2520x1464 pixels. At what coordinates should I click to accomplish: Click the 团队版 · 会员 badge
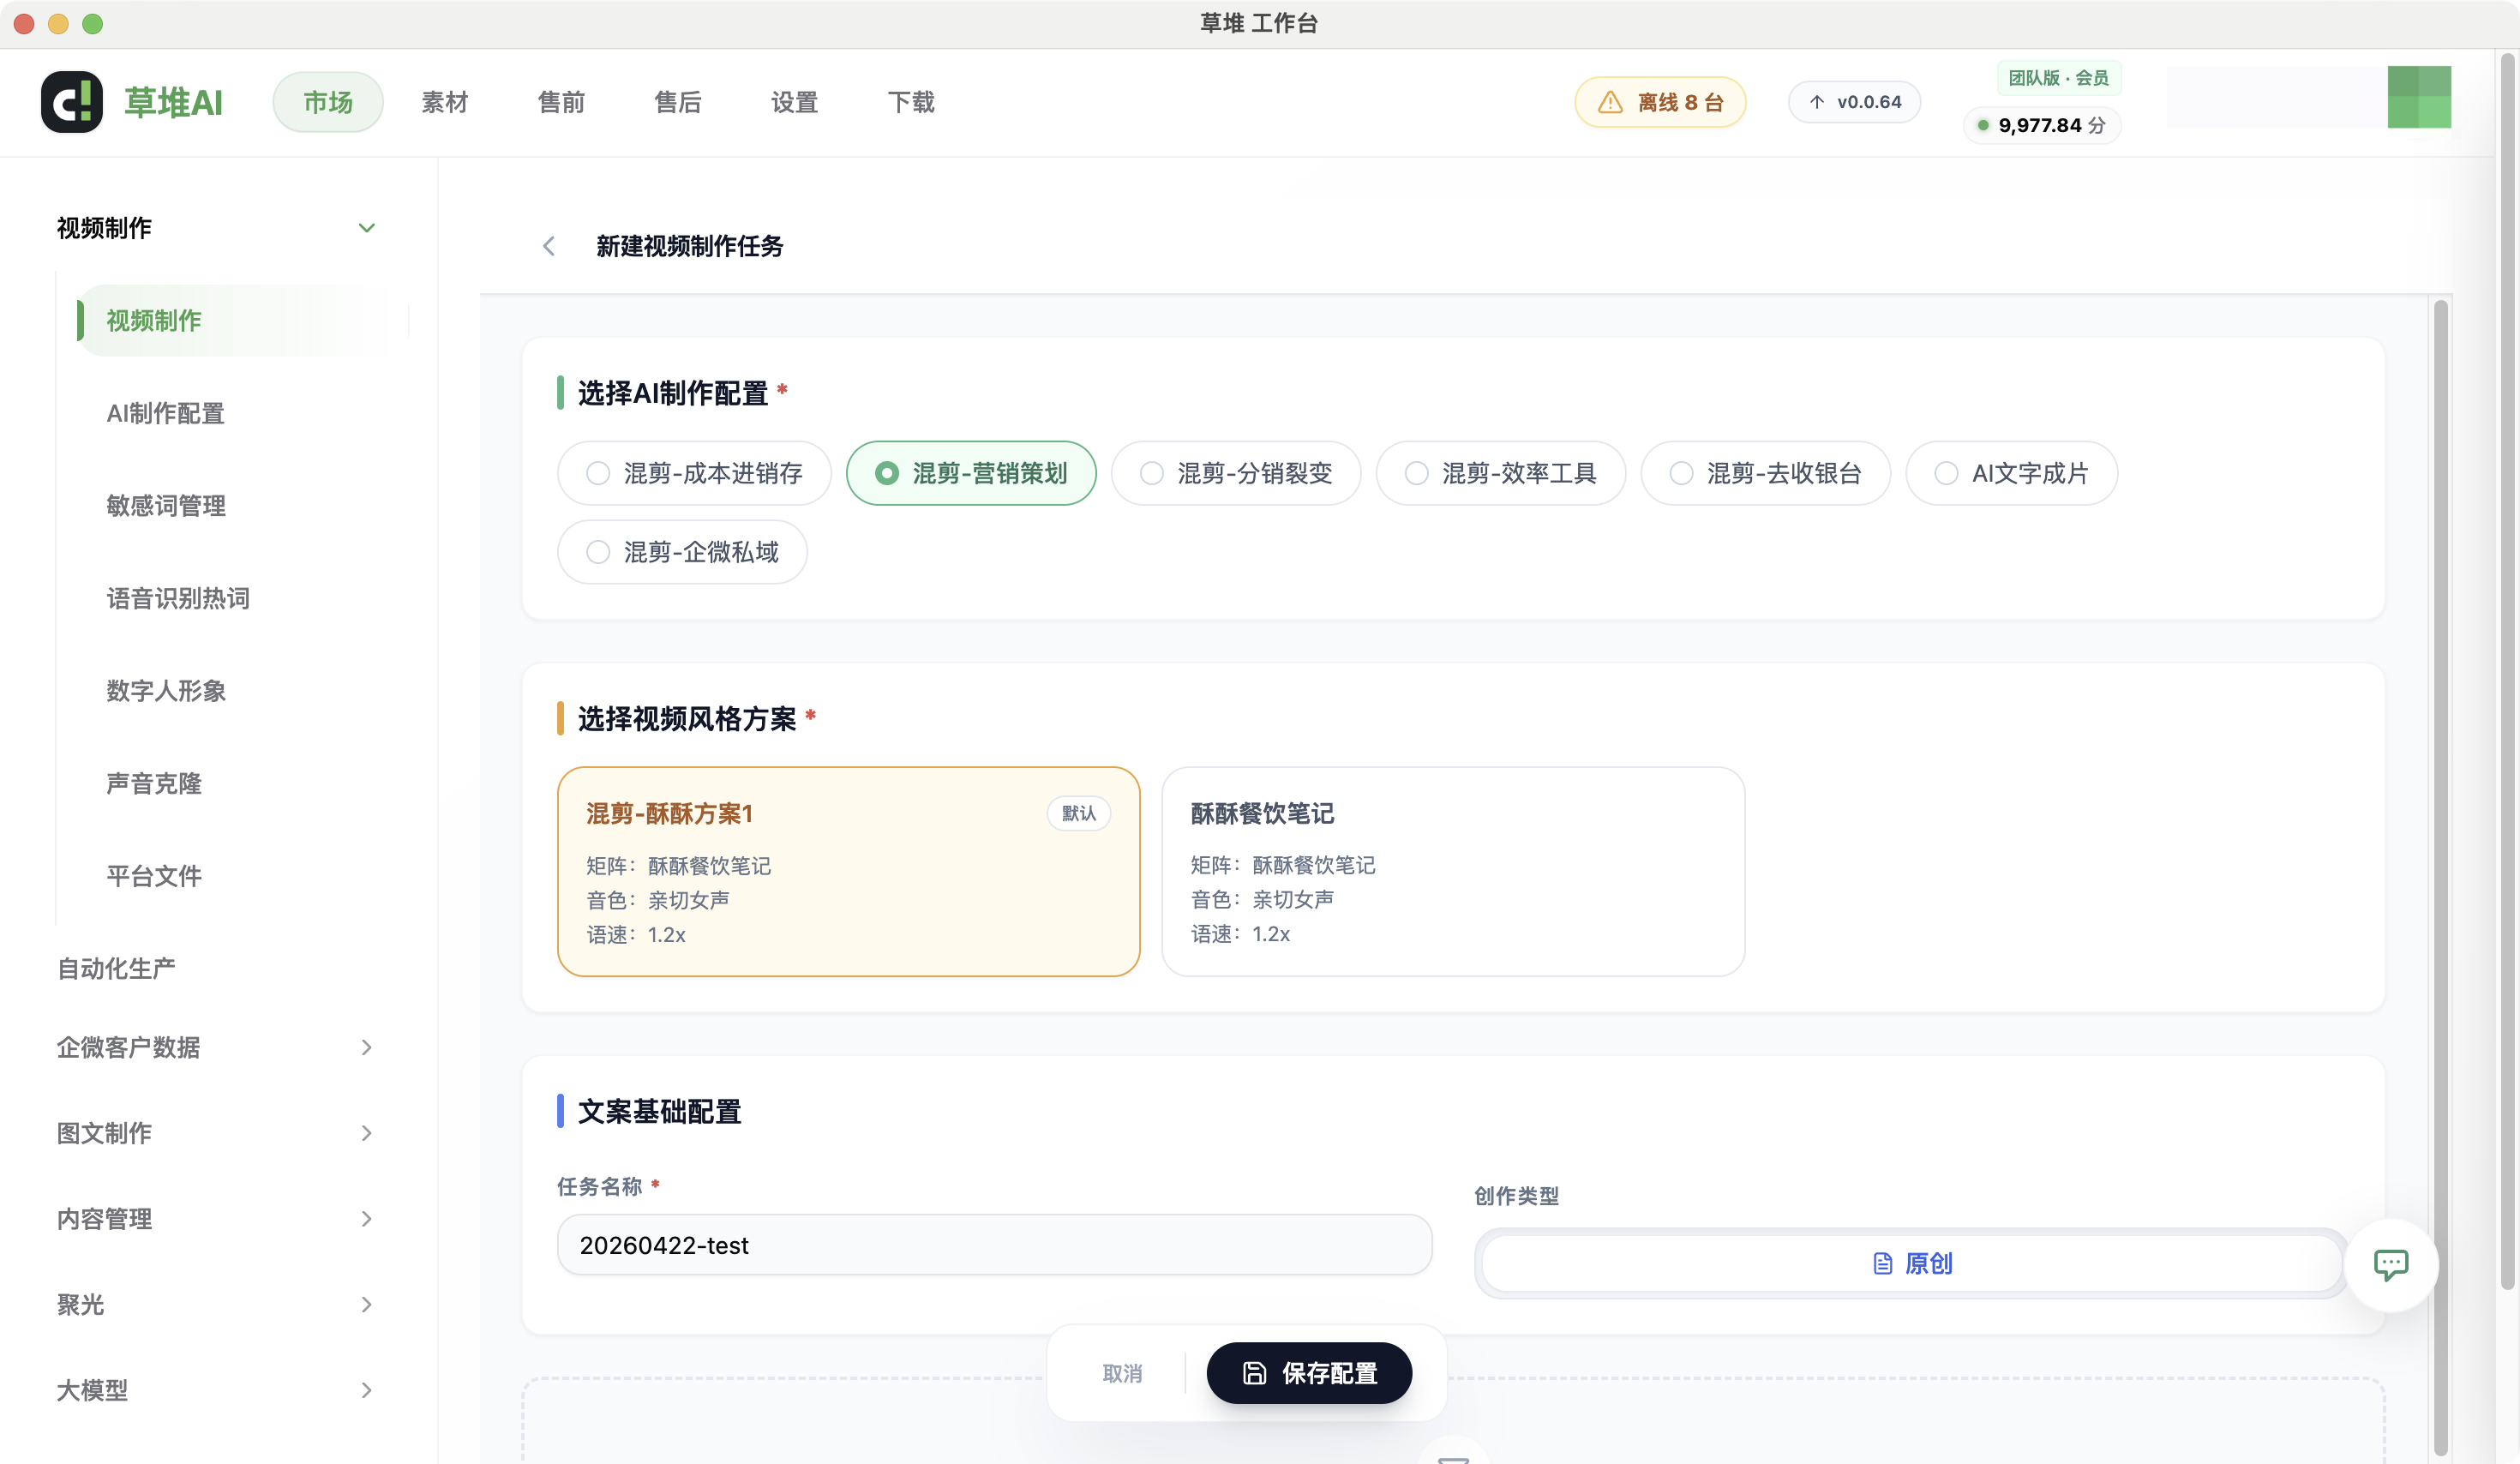tap(2058, 78)
